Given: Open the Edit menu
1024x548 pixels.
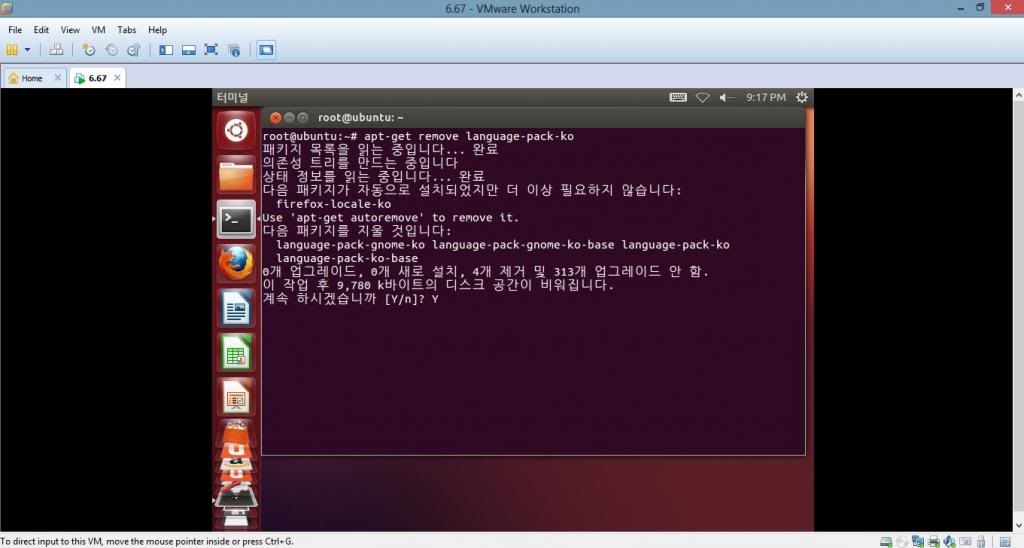Looking at the screenshot, I should point(41,30).
